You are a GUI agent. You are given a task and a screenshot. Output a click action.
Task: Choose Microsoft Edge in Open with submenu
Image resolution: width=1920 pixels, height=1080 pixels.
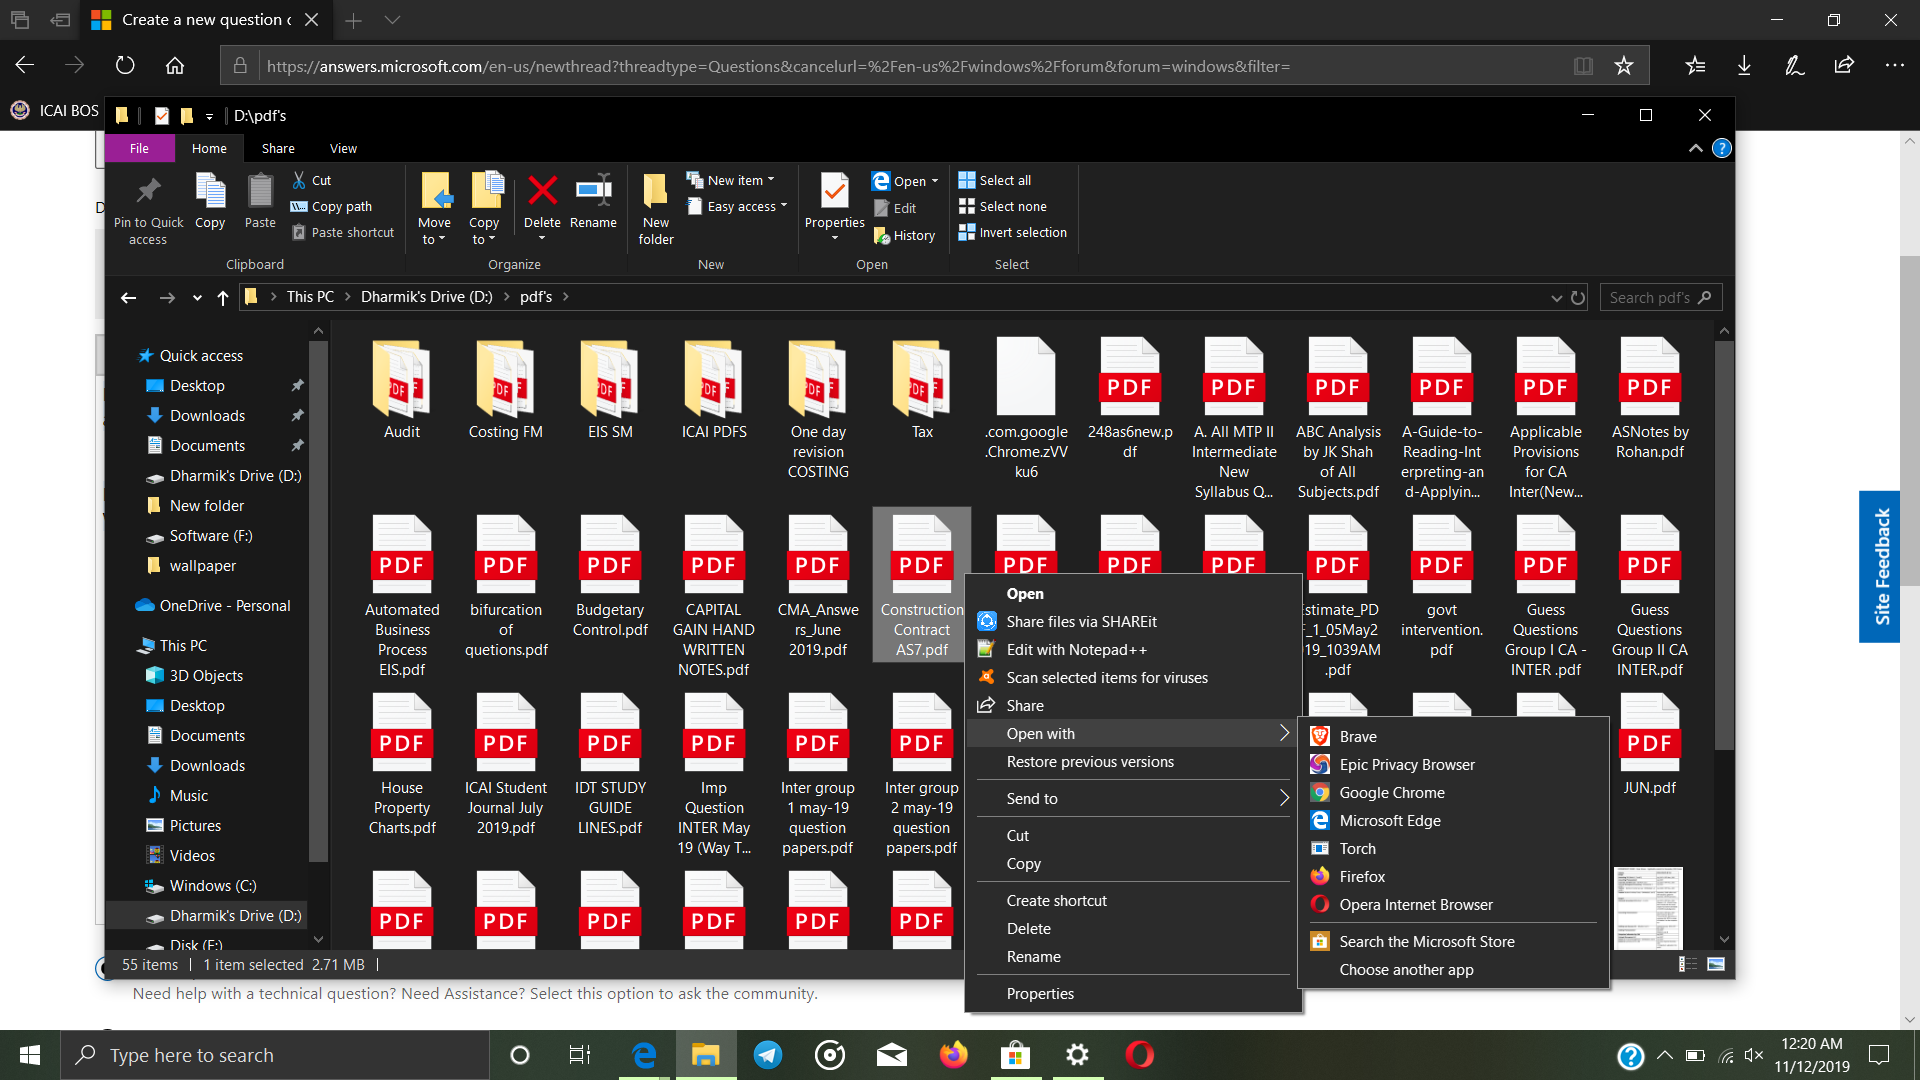point(1453,820)
